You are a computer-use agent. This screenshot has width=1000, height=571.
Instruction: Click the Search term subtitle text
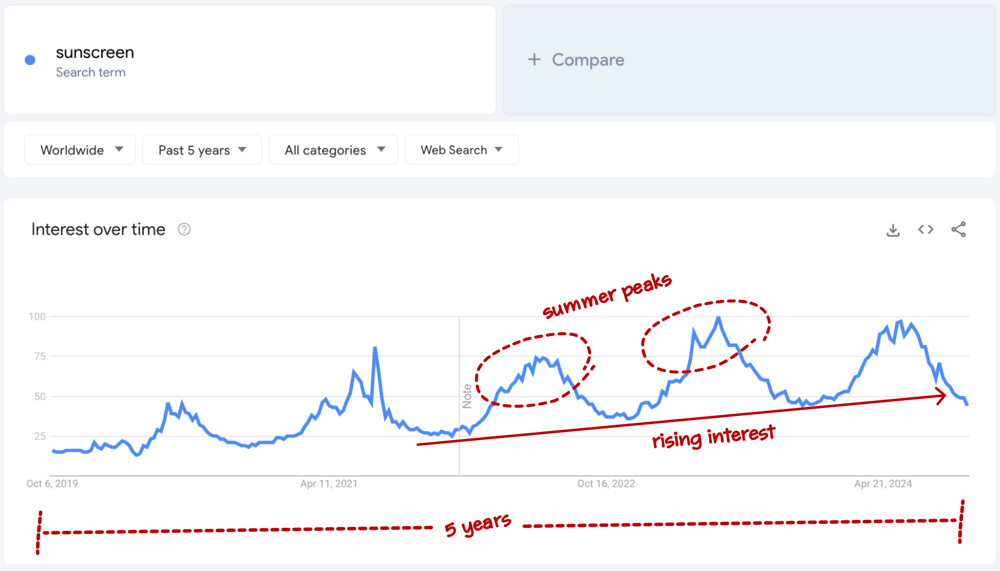point(91,73)
